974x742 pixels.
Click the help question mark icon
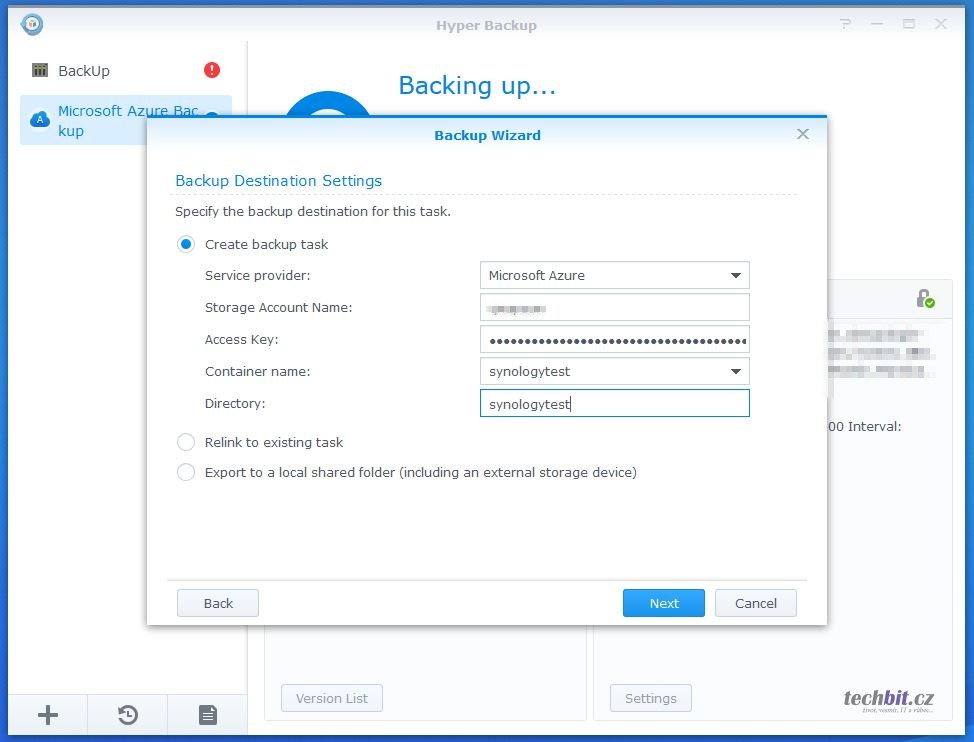[846, 24]
